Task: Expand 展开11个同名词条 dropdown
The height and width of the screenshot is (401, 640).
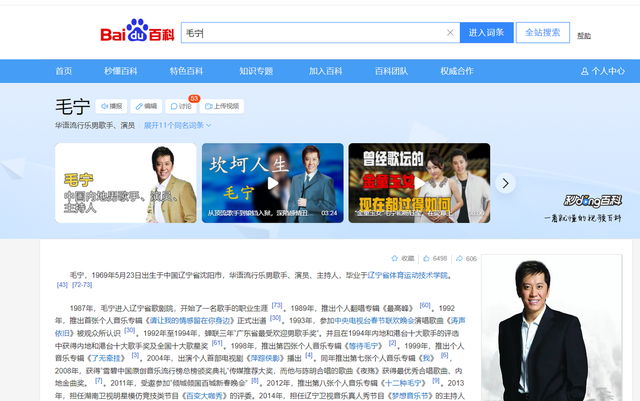Action: tap(178, 125)
